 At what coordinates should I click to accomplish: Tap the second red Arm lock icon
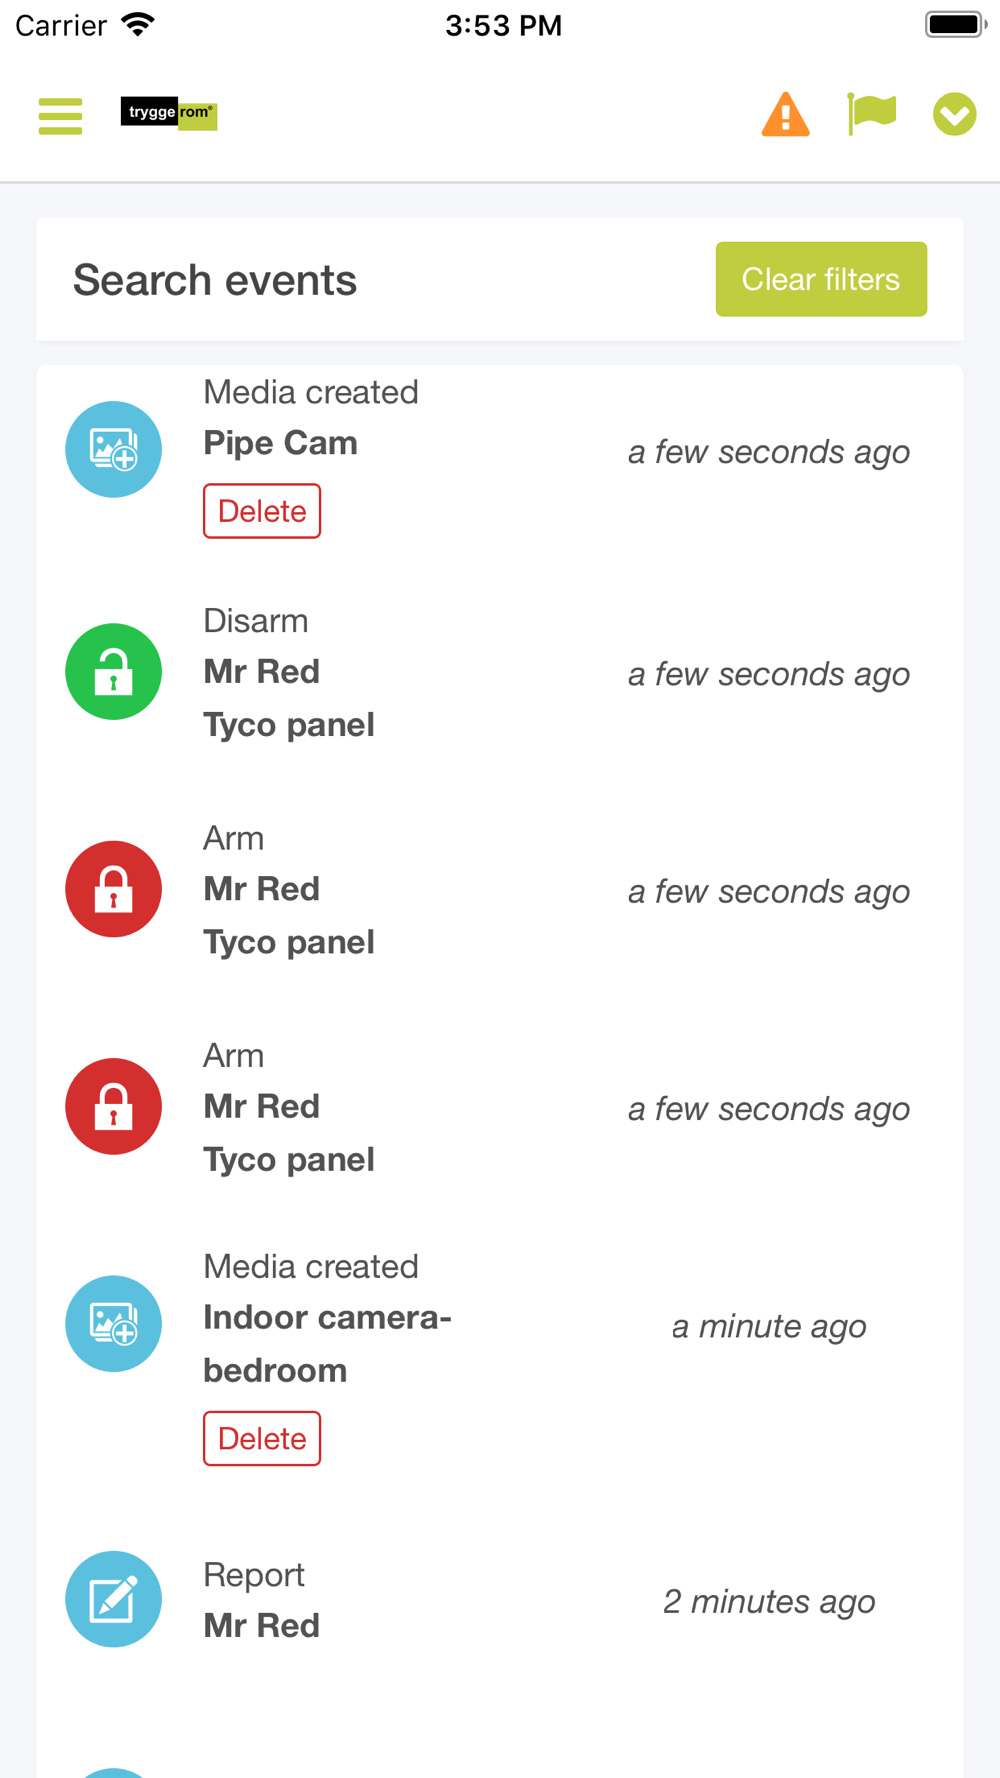pyautogui.click(x=114, y=1106)
